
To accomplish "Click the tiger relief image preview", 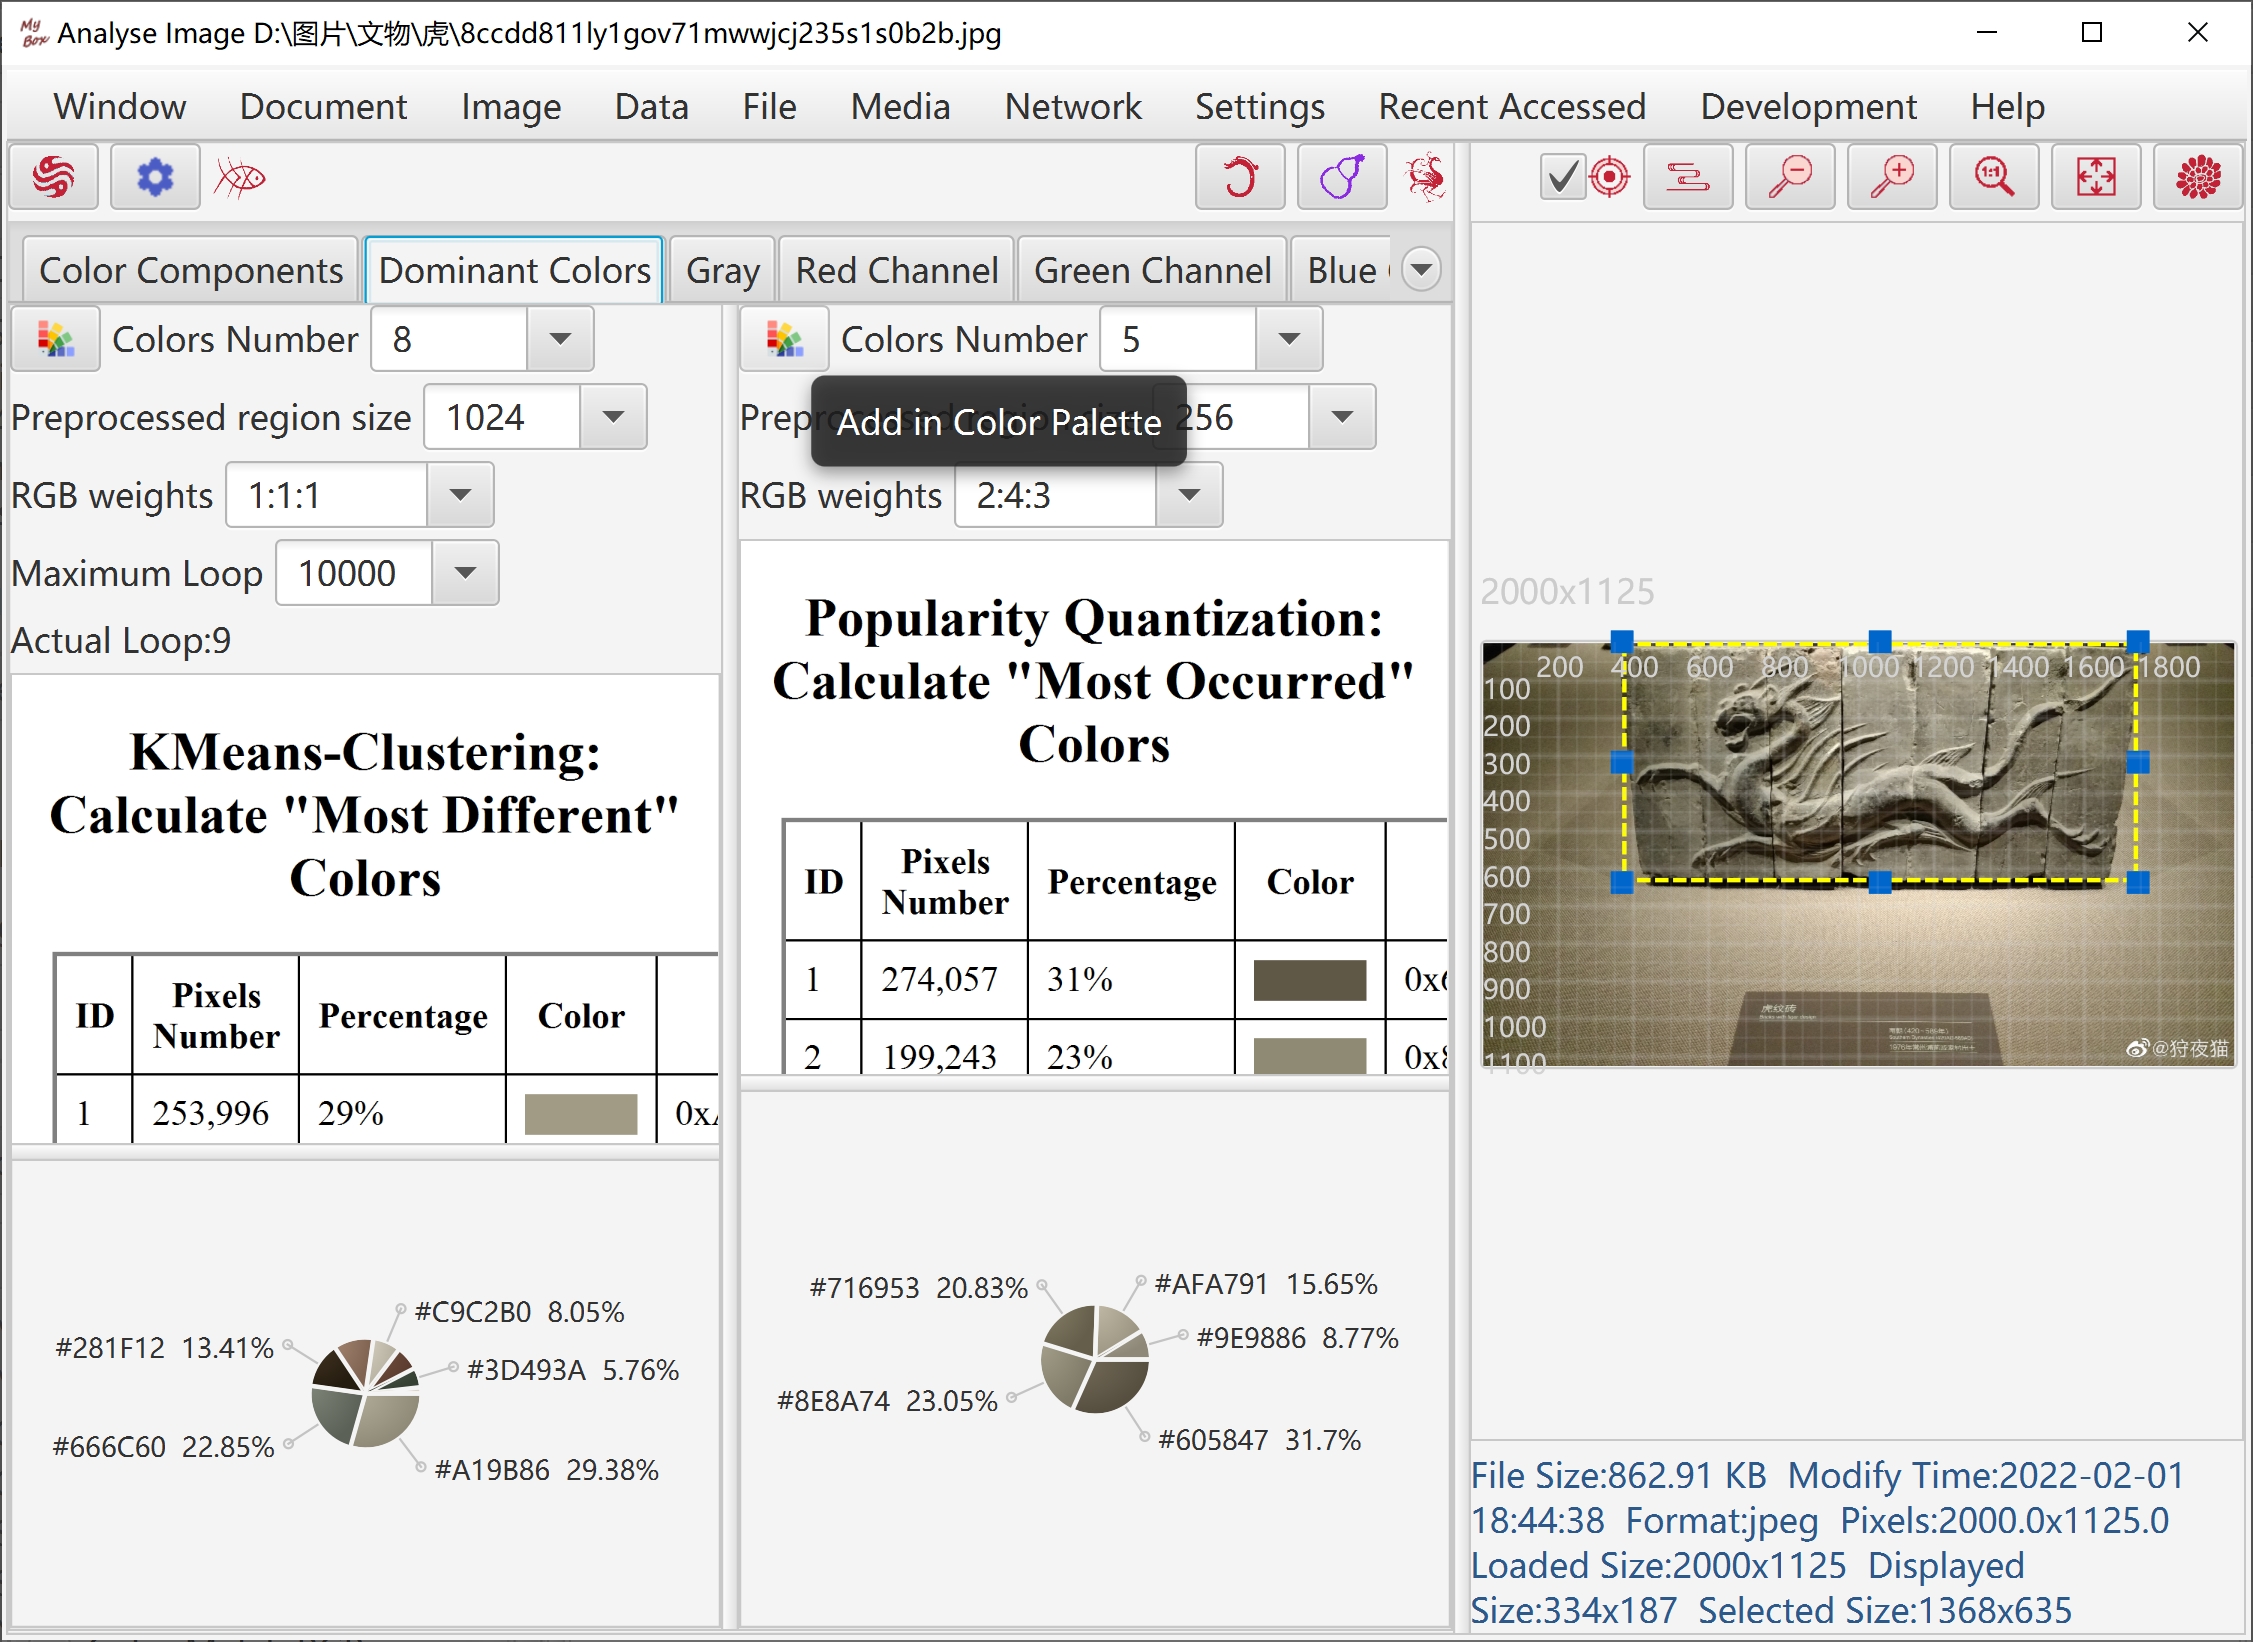I will 1858,854.
